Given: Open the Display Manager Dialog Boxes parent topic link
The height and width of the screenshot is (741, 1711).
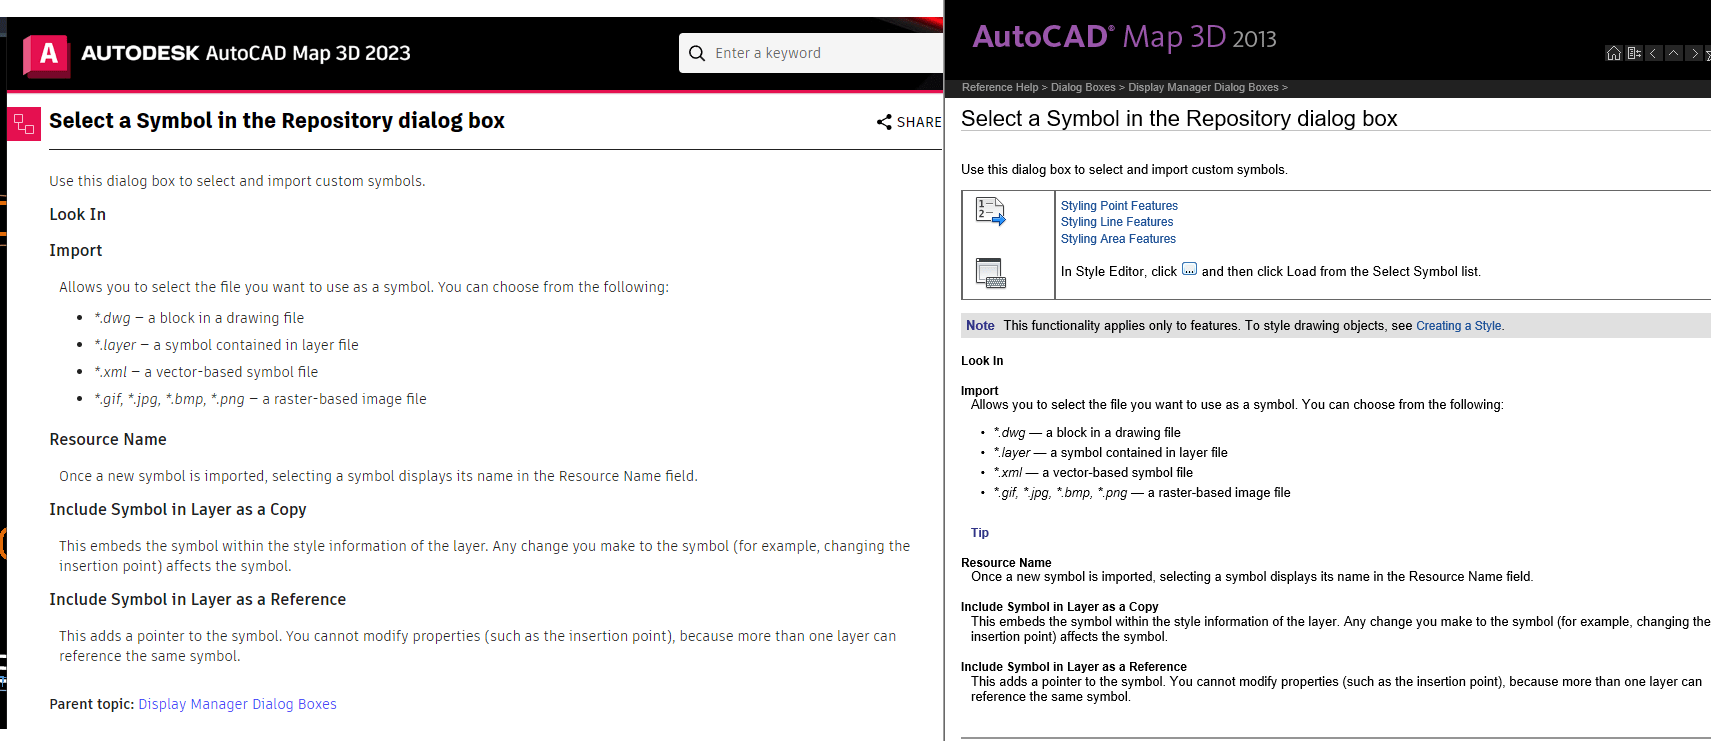Looking at the screenshot, I should pyautogui.click(x=237, y=704).
